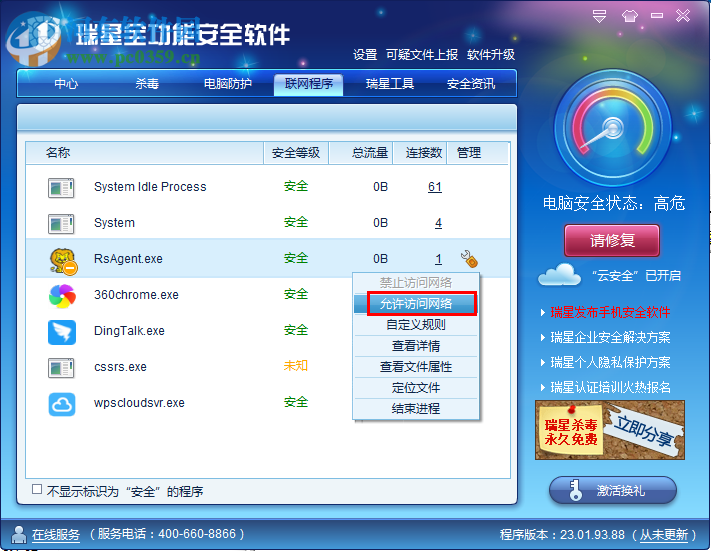Click the DingTalk.exe blue wing icon
711x551 pixels.
tap(62, 332)
